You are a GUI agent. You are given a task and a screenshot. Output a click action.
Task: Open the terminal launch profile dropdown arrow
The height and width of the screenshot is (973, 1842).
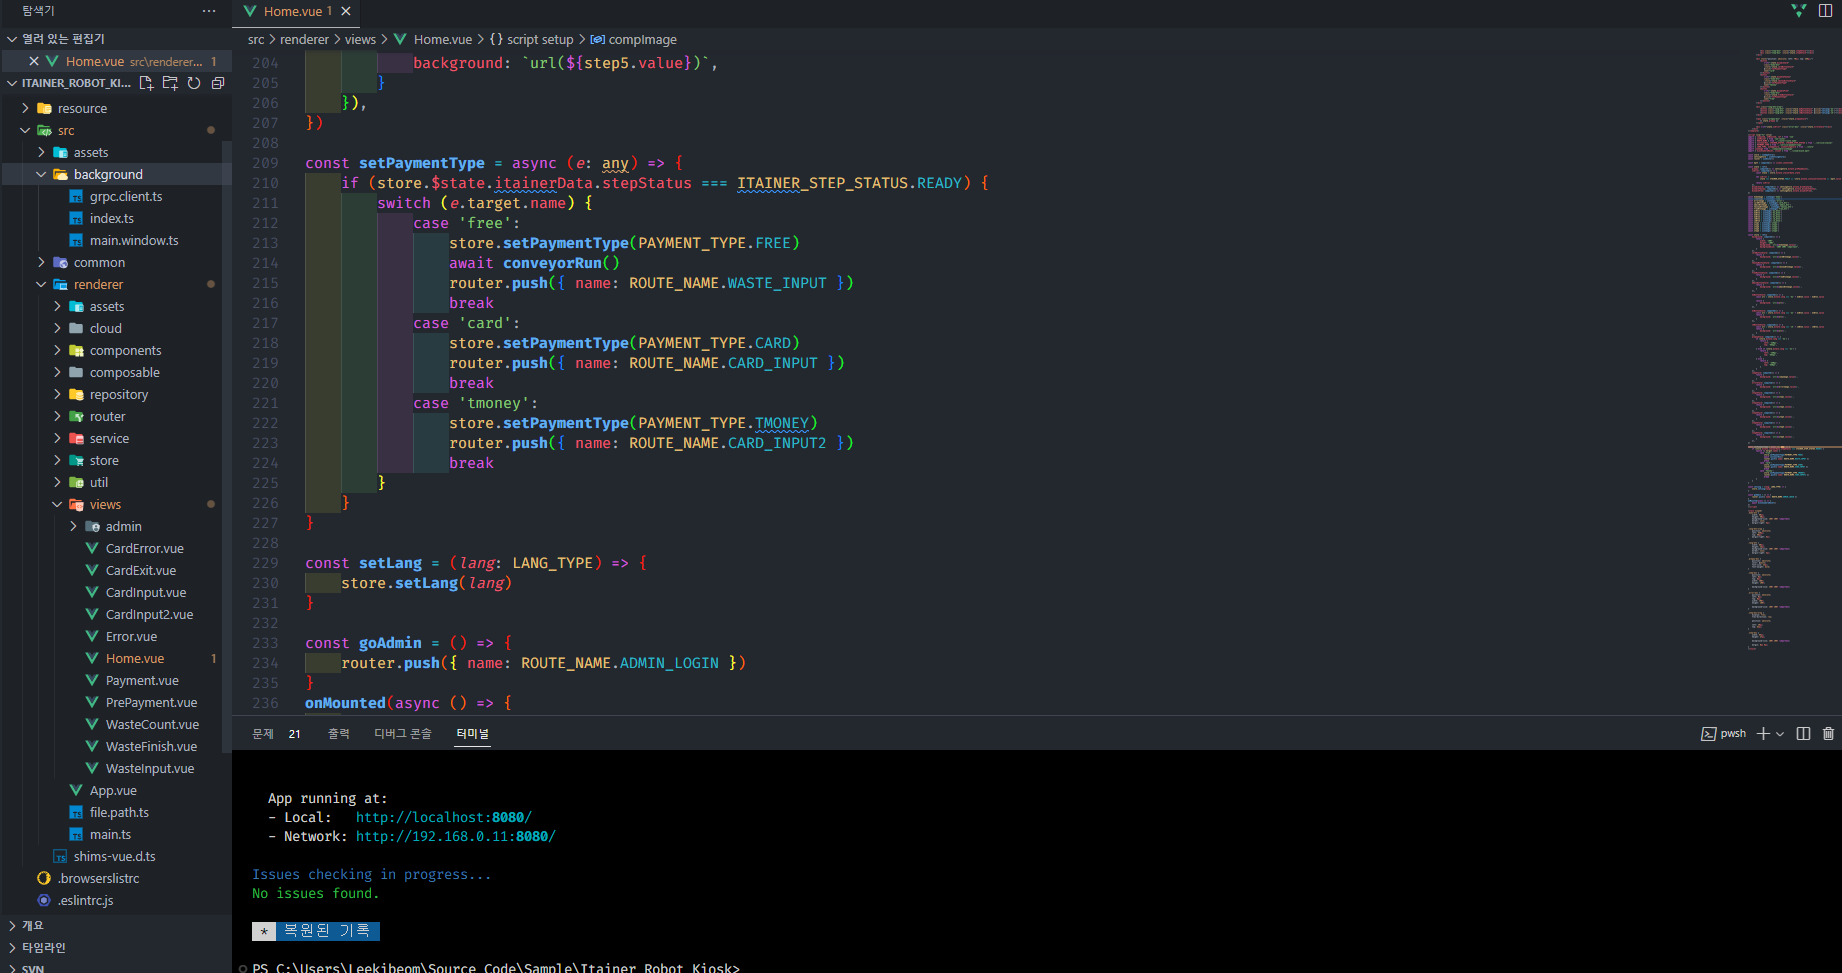pyautogui.click(x=1780, y=734)
